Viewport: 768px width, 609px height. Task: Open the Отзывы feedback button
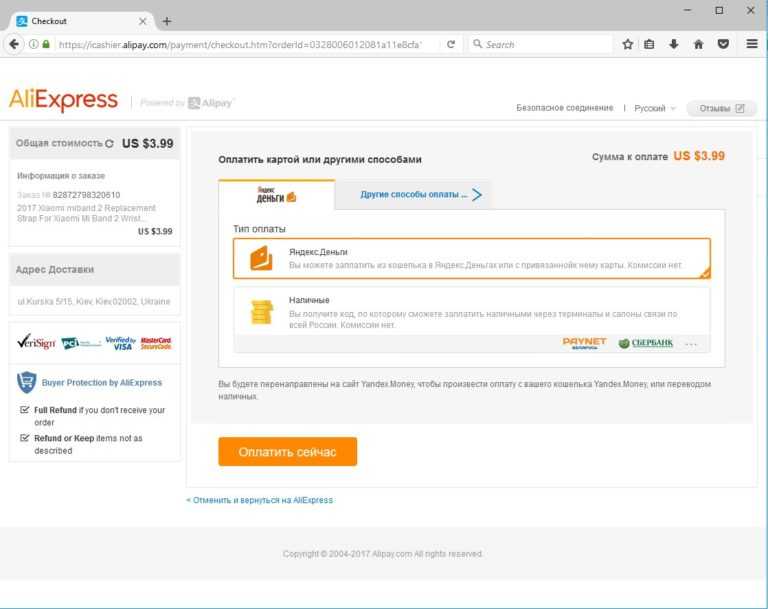721,108
